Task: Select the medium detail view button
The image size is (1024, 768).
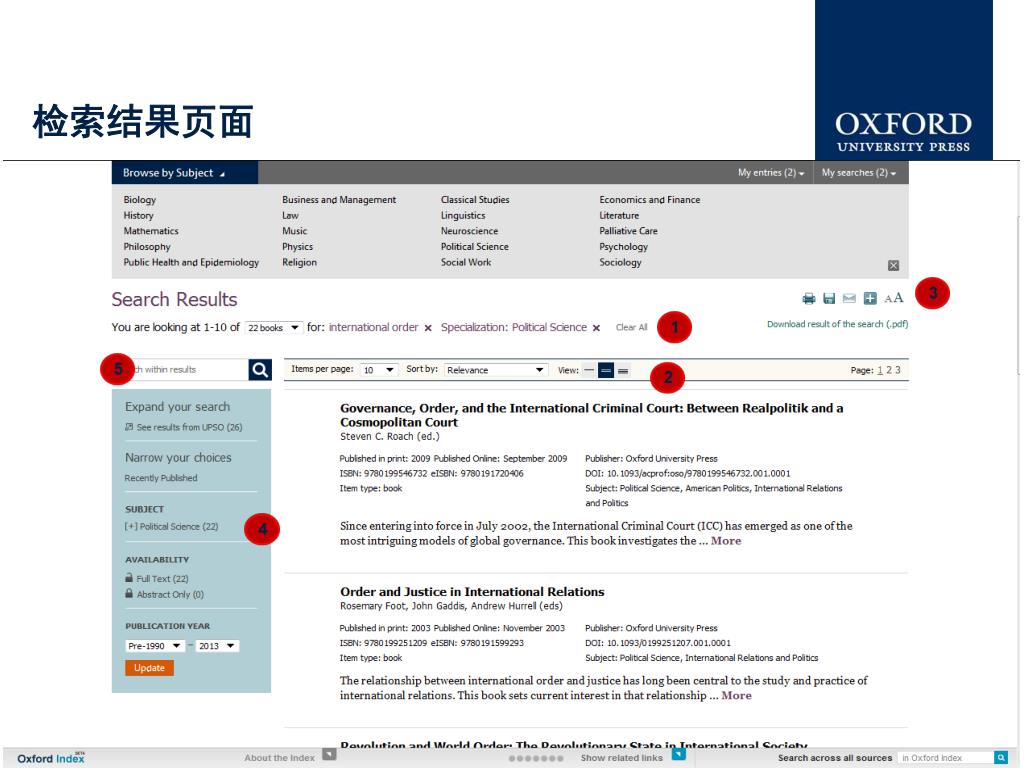Action: [606, 370]
